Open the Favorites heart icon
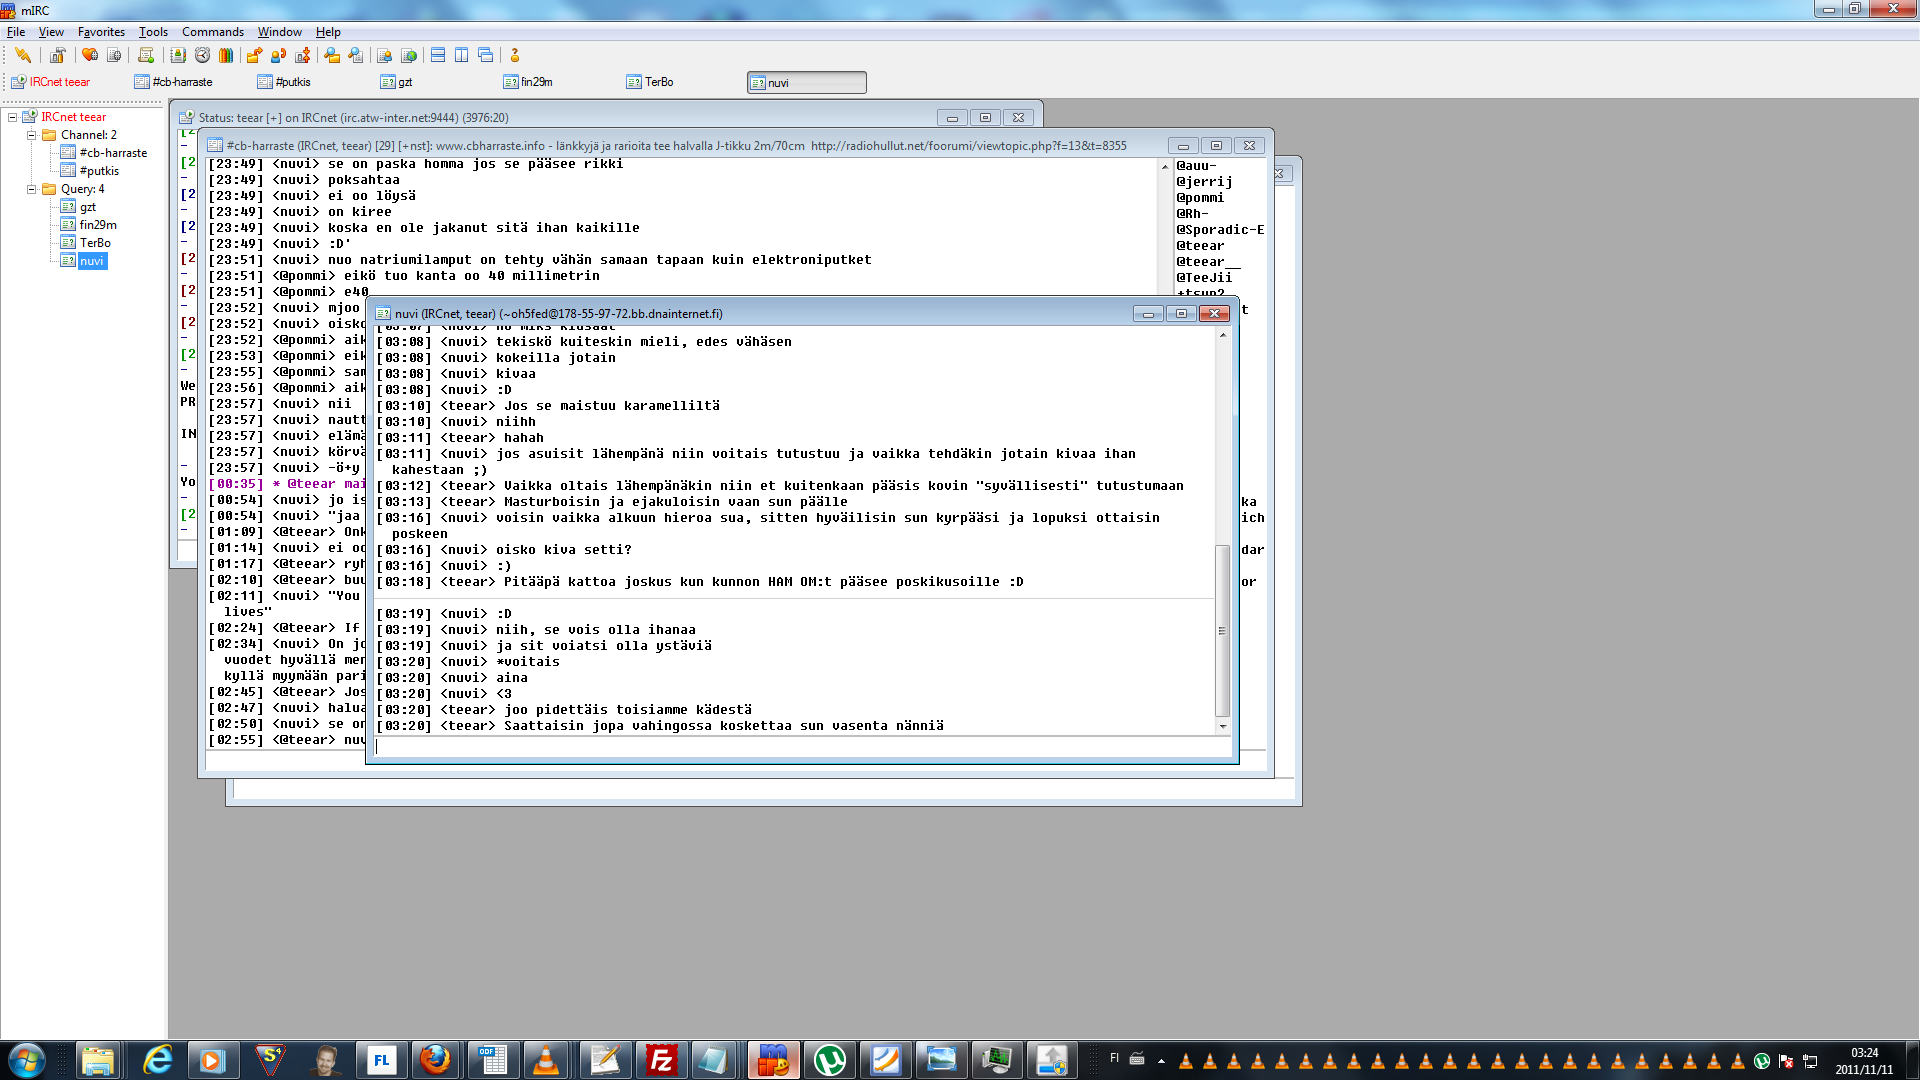This screenshot has width=1920, height=1080. point(90,55)
